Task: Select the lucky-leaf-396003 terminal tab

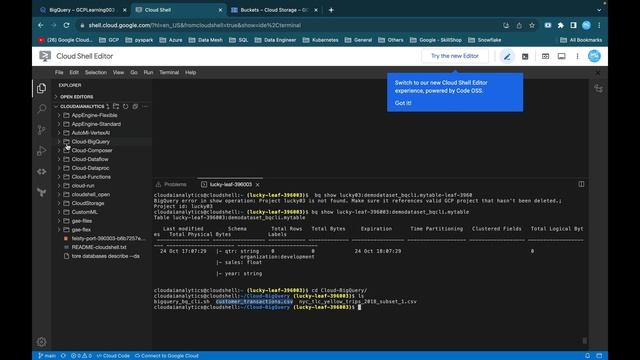Action: [230, 184]
